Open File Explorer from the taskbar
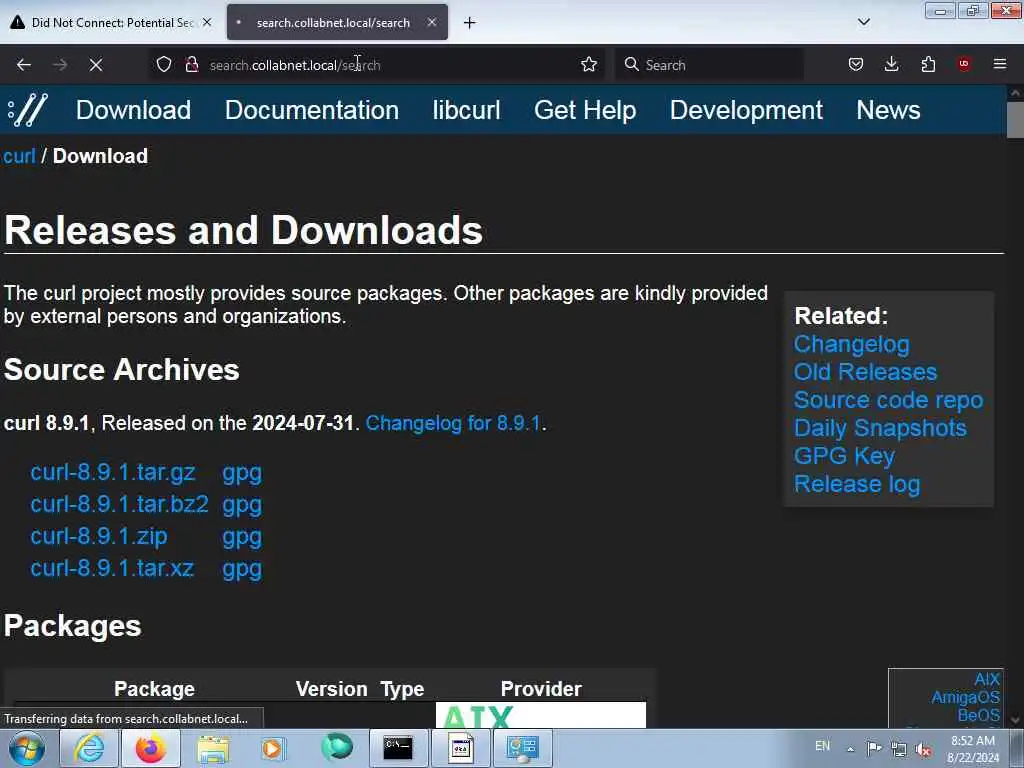Viewport: 1024px width, 768px height. (x=213, y=748)
